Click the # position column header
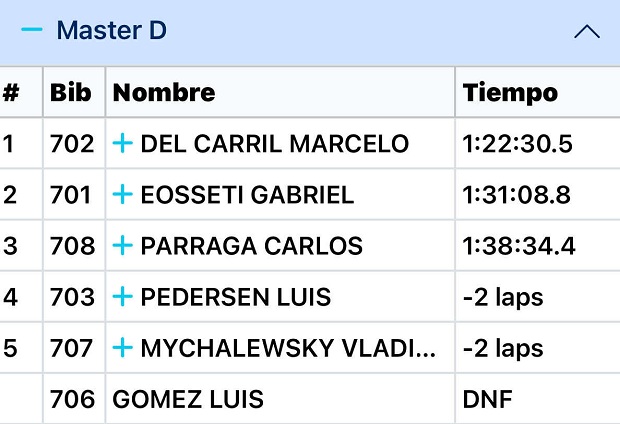This screenshot has width=620, height=424. click(12, 93)
